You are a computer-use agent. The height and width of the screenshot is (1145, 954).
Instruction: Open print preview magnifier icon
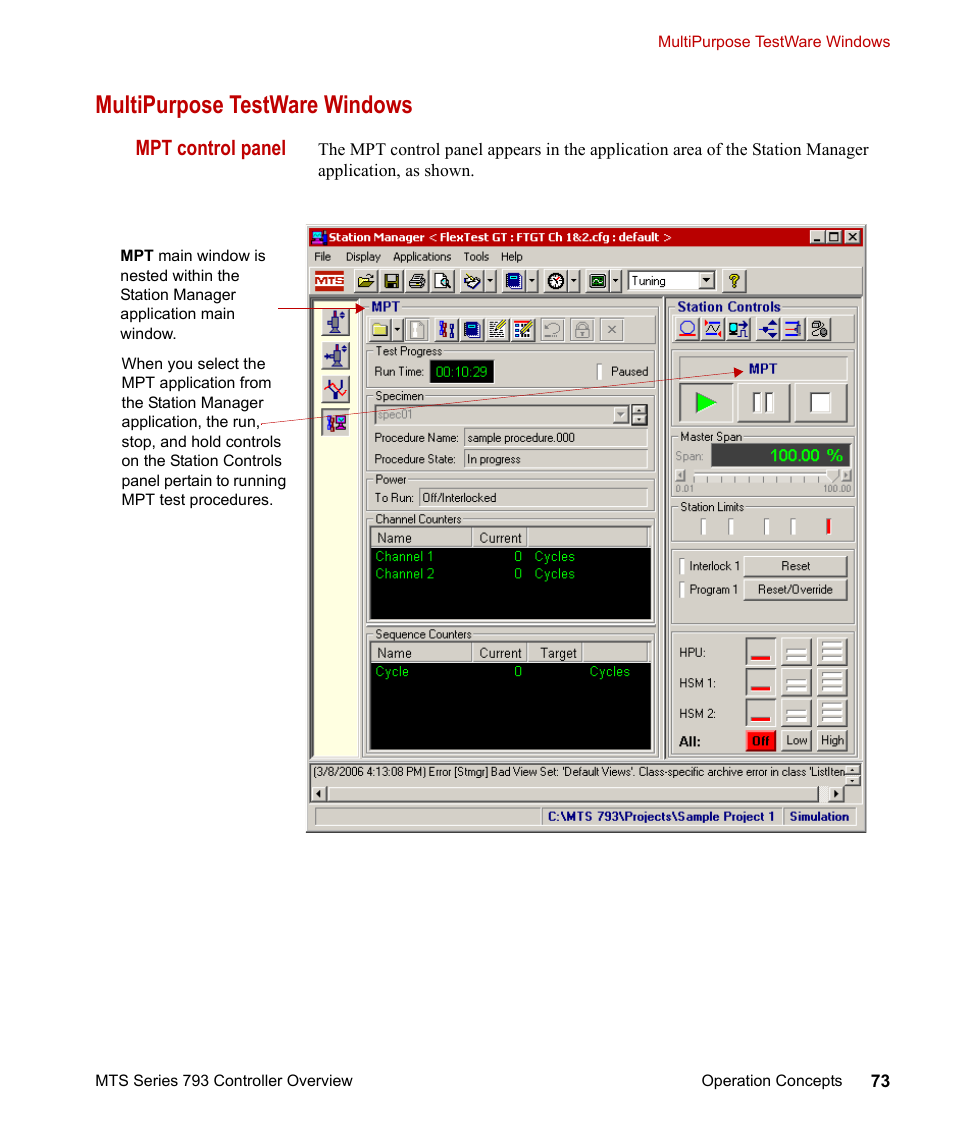443,281
